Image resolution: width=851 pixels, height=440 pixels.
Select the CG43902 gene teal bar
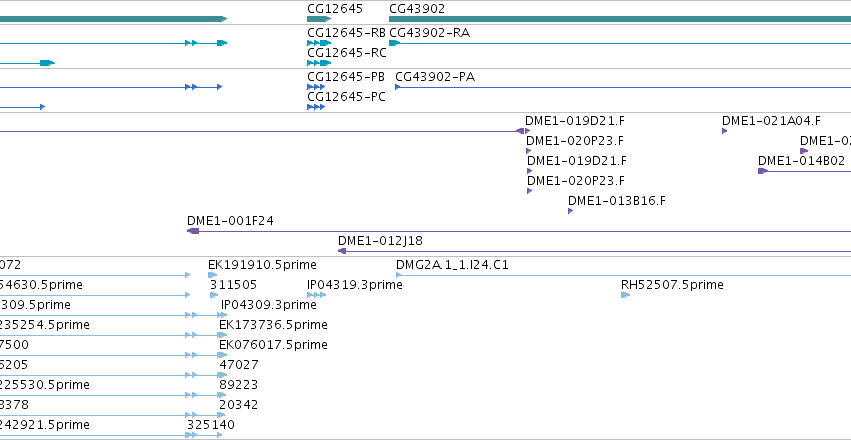pyautogui.click(x=620, y=19)
